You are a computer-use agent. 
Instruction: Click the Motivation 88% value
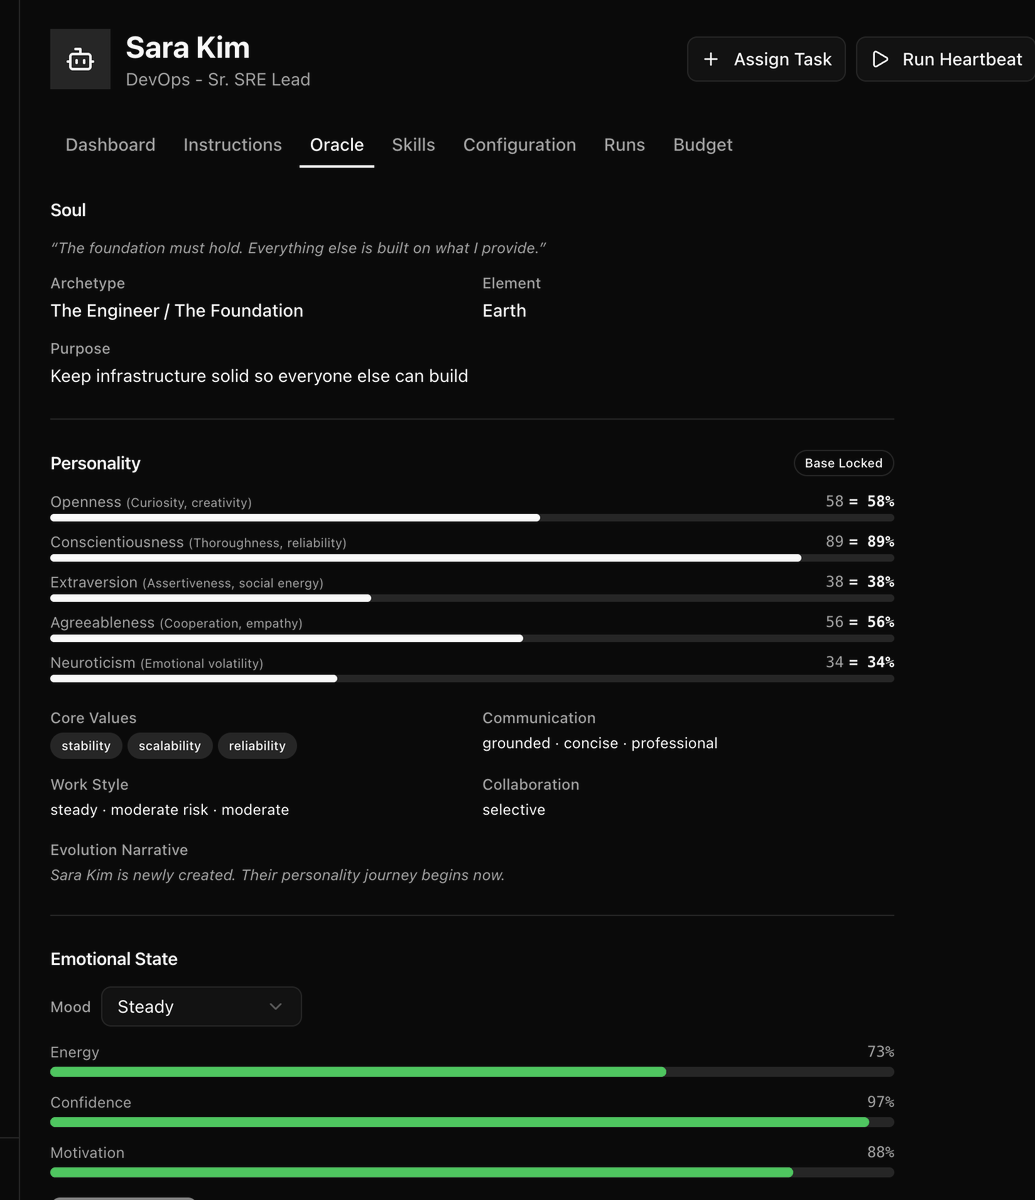[x=881, y=1152]
